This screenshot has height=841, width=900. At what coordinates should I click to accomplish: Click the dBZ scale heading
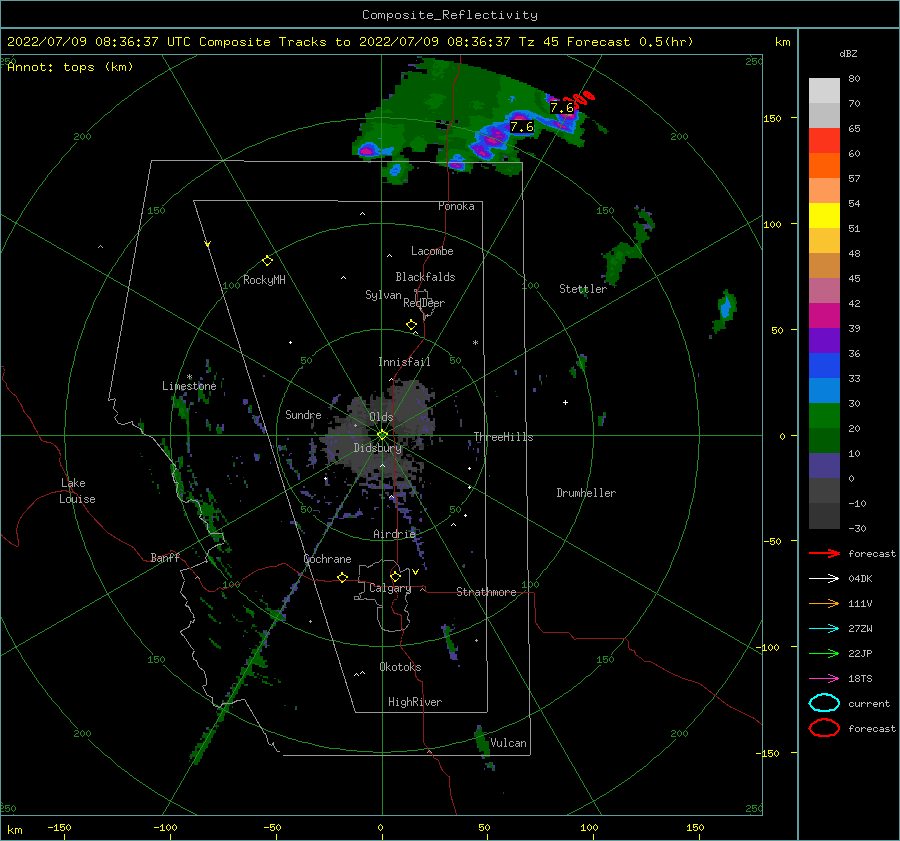[848, 54]
